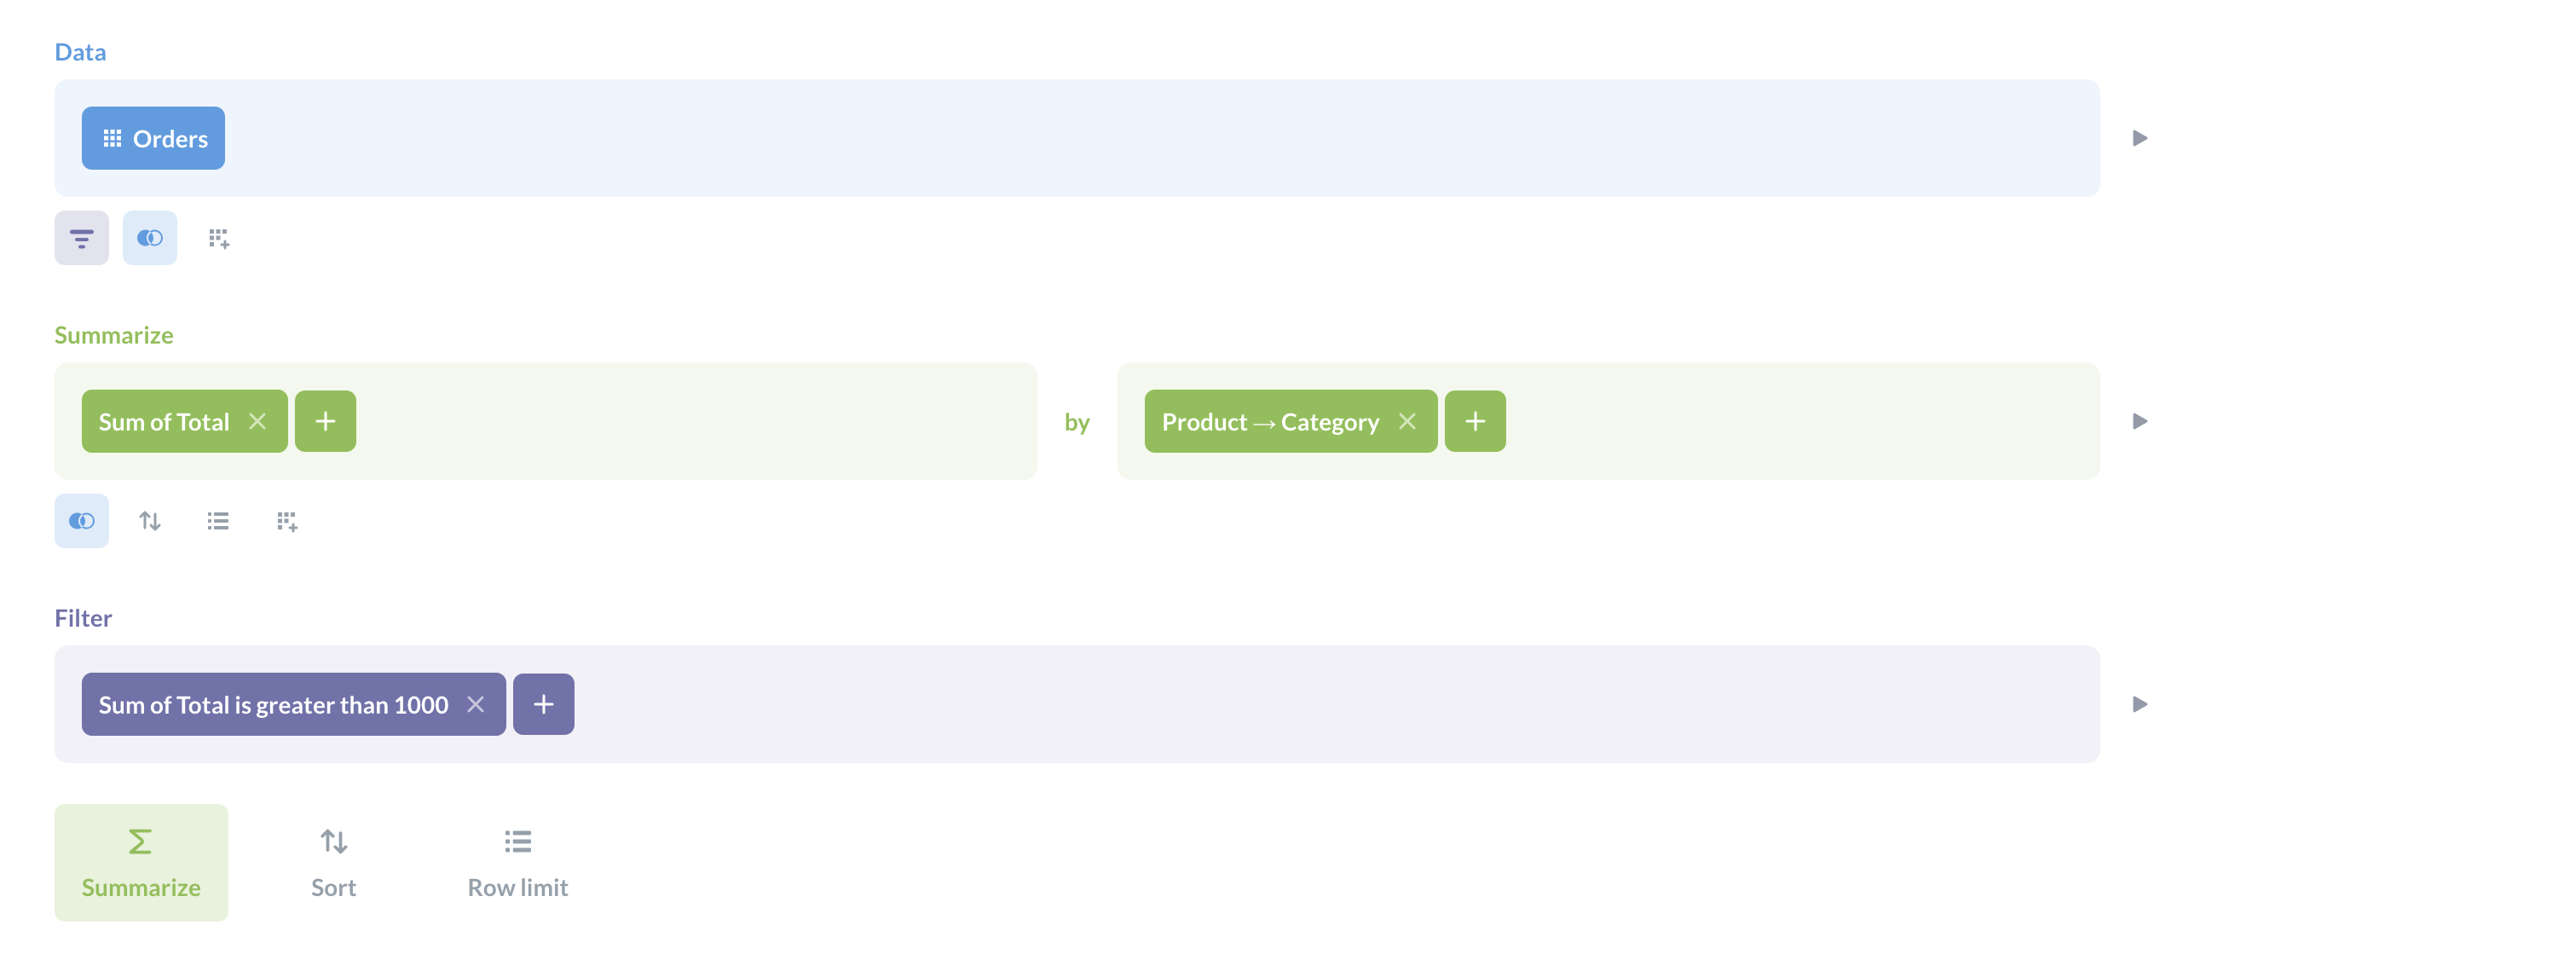Click the sort icon below Summarize section
The width and height of the screenshot is (2576, 960).
click(x=150, y=521)
